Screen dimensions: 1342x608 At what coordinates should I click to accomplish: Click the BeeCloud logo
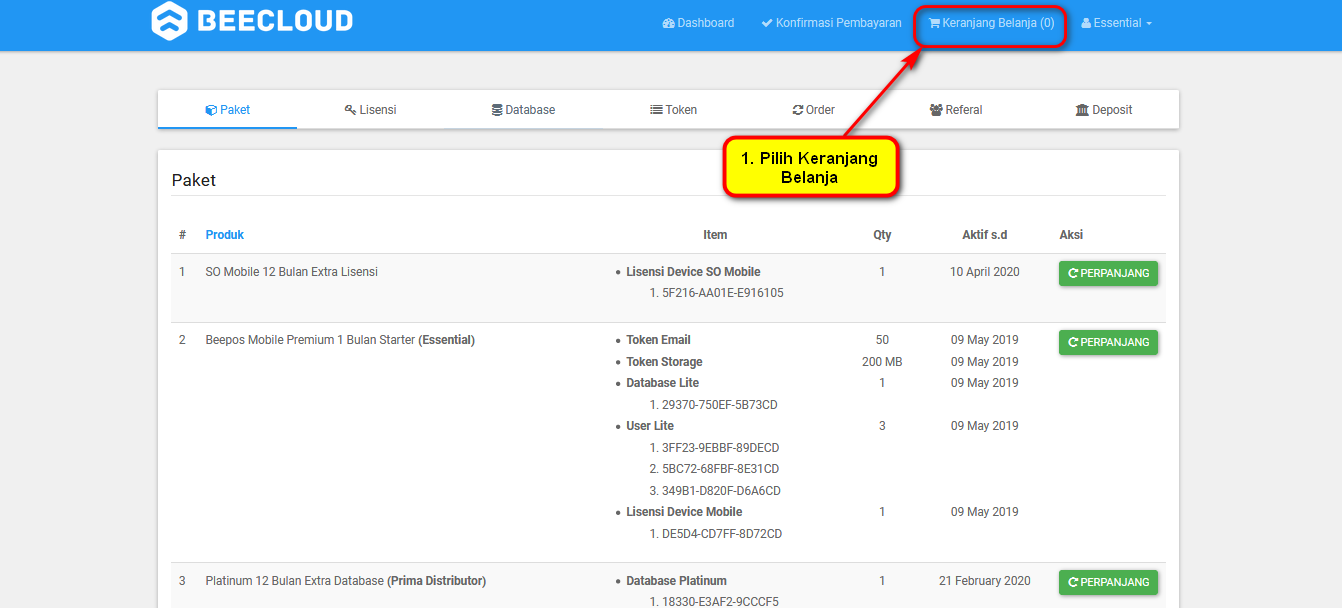click(x=252, y=21)
